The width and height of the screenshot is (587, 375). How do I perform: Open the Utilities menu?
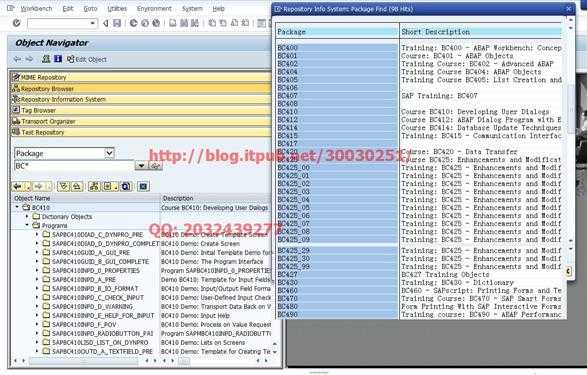click(x=117, y=8)
